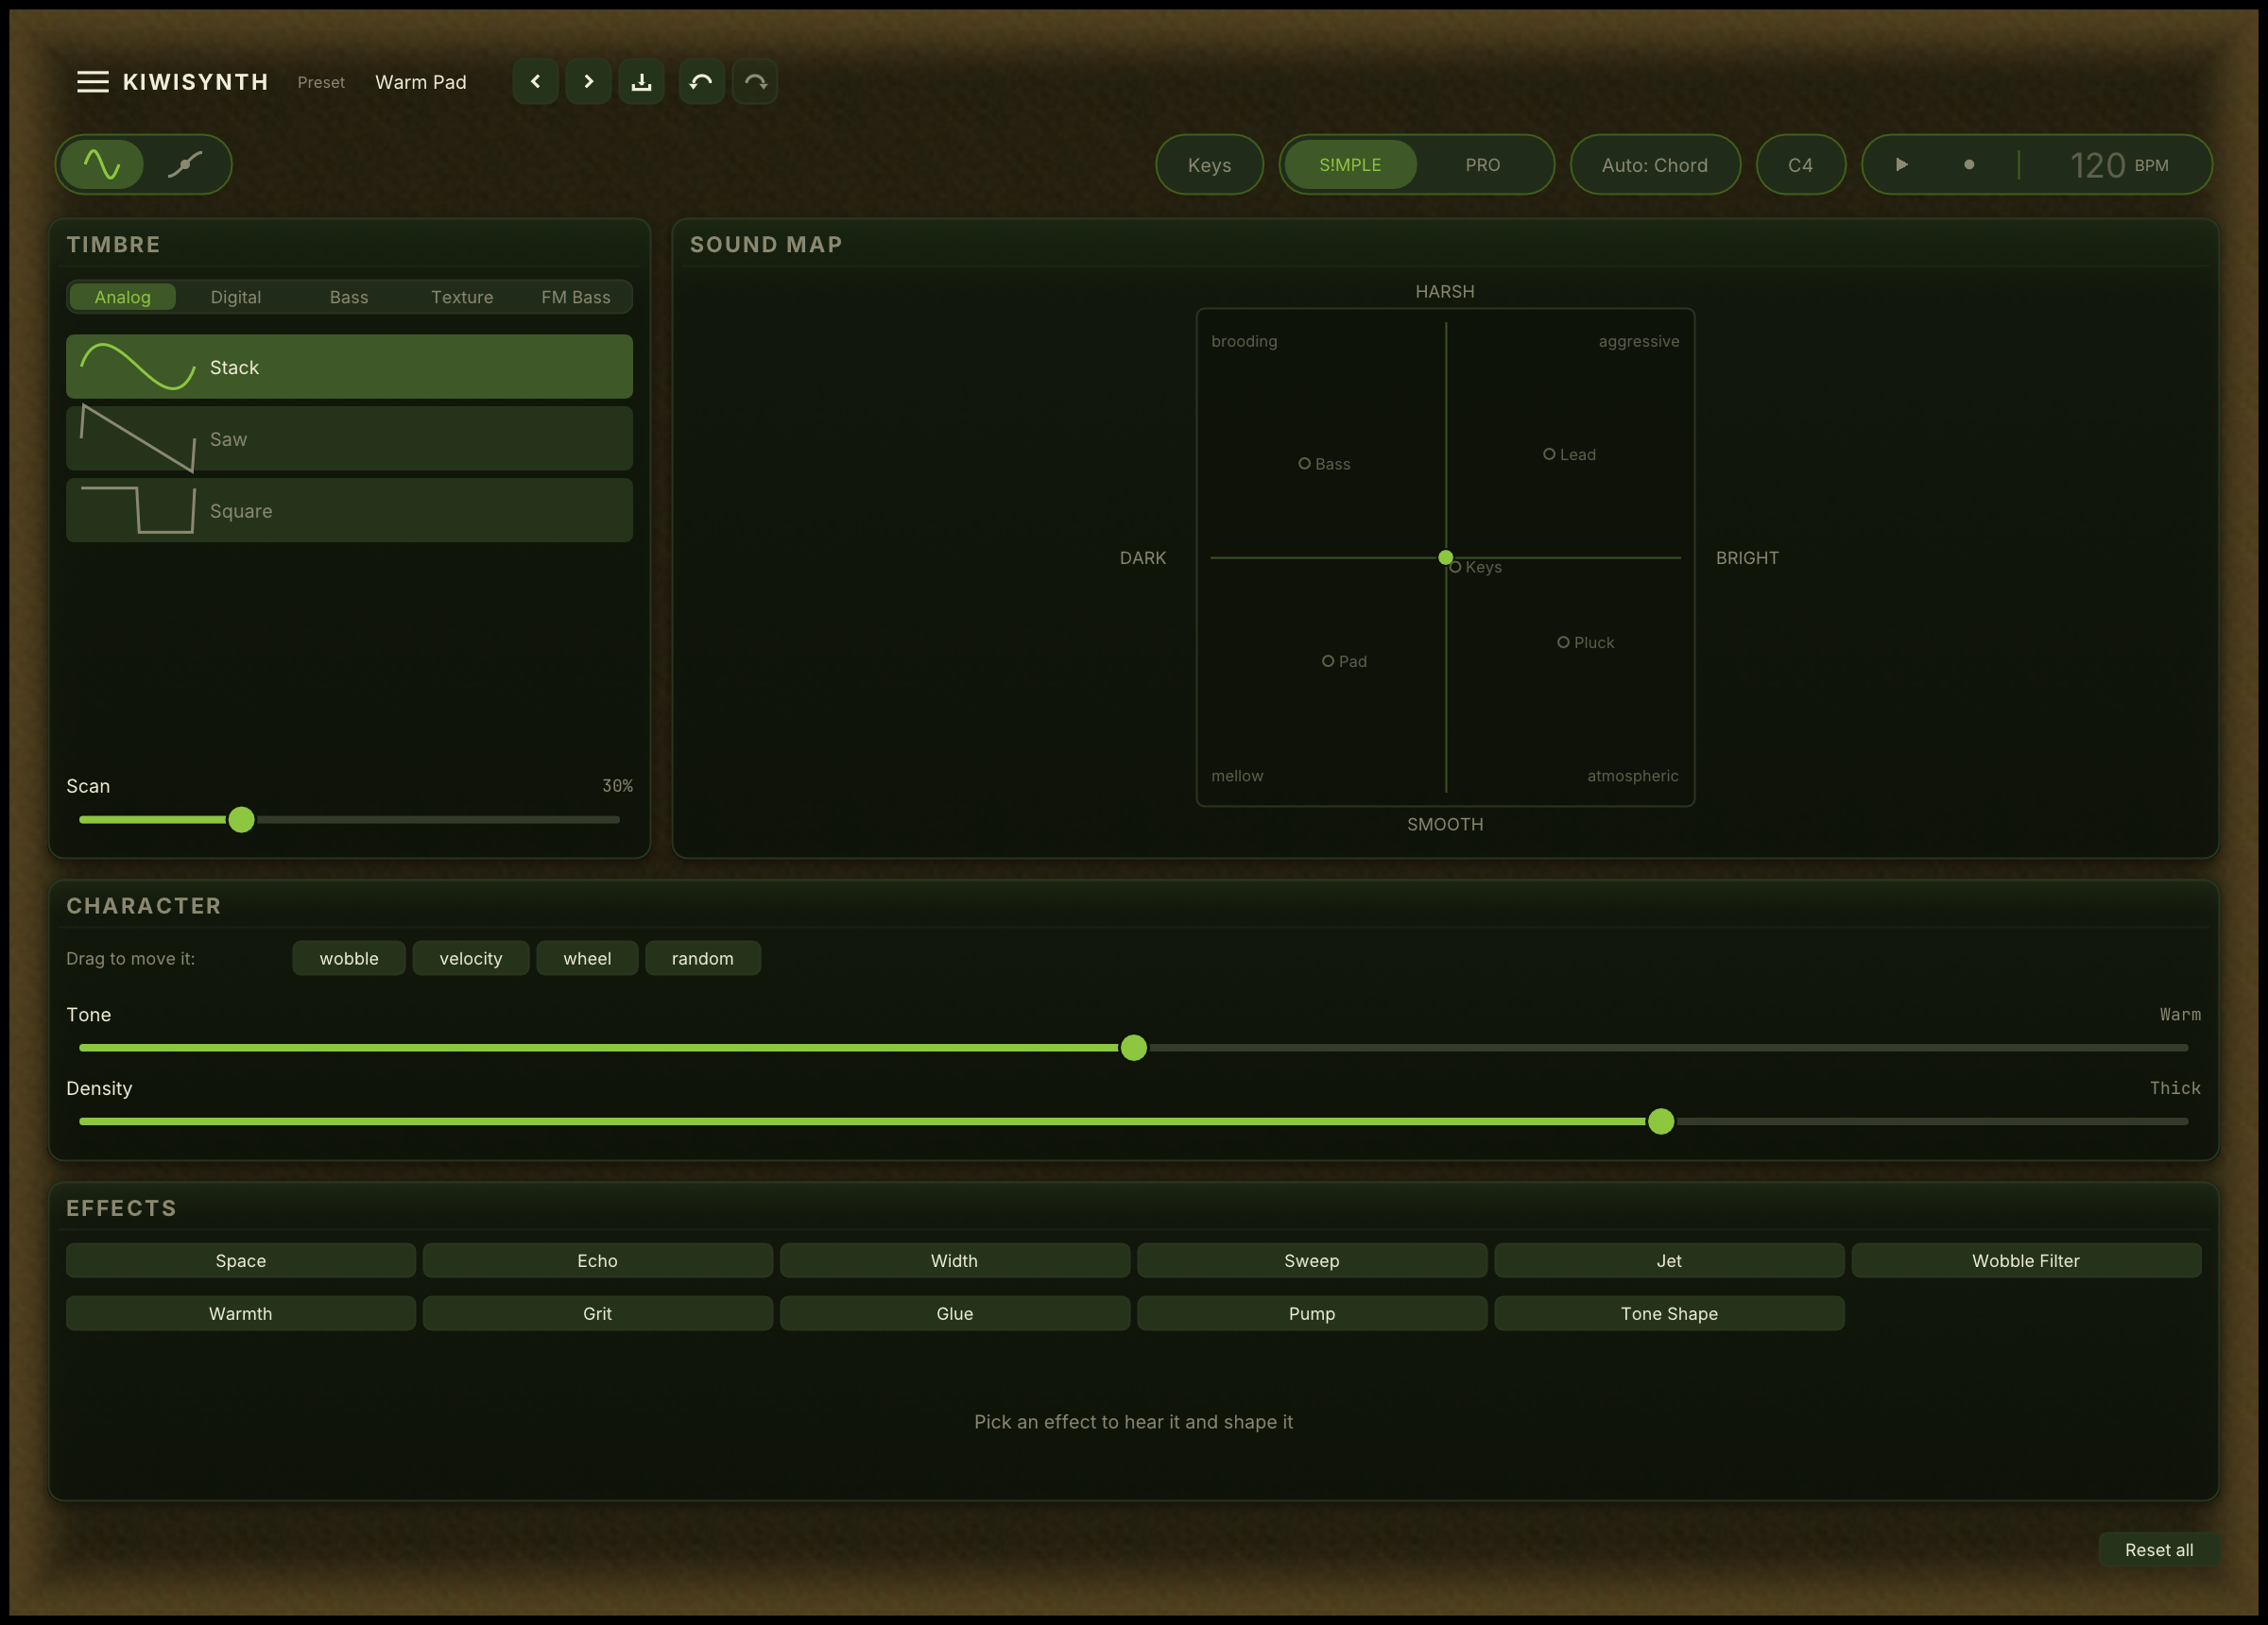Screen dimensions: 2268x1625
Task: Open the hamburger menu beside KIWISYNTH
Action: coord(92,82)
